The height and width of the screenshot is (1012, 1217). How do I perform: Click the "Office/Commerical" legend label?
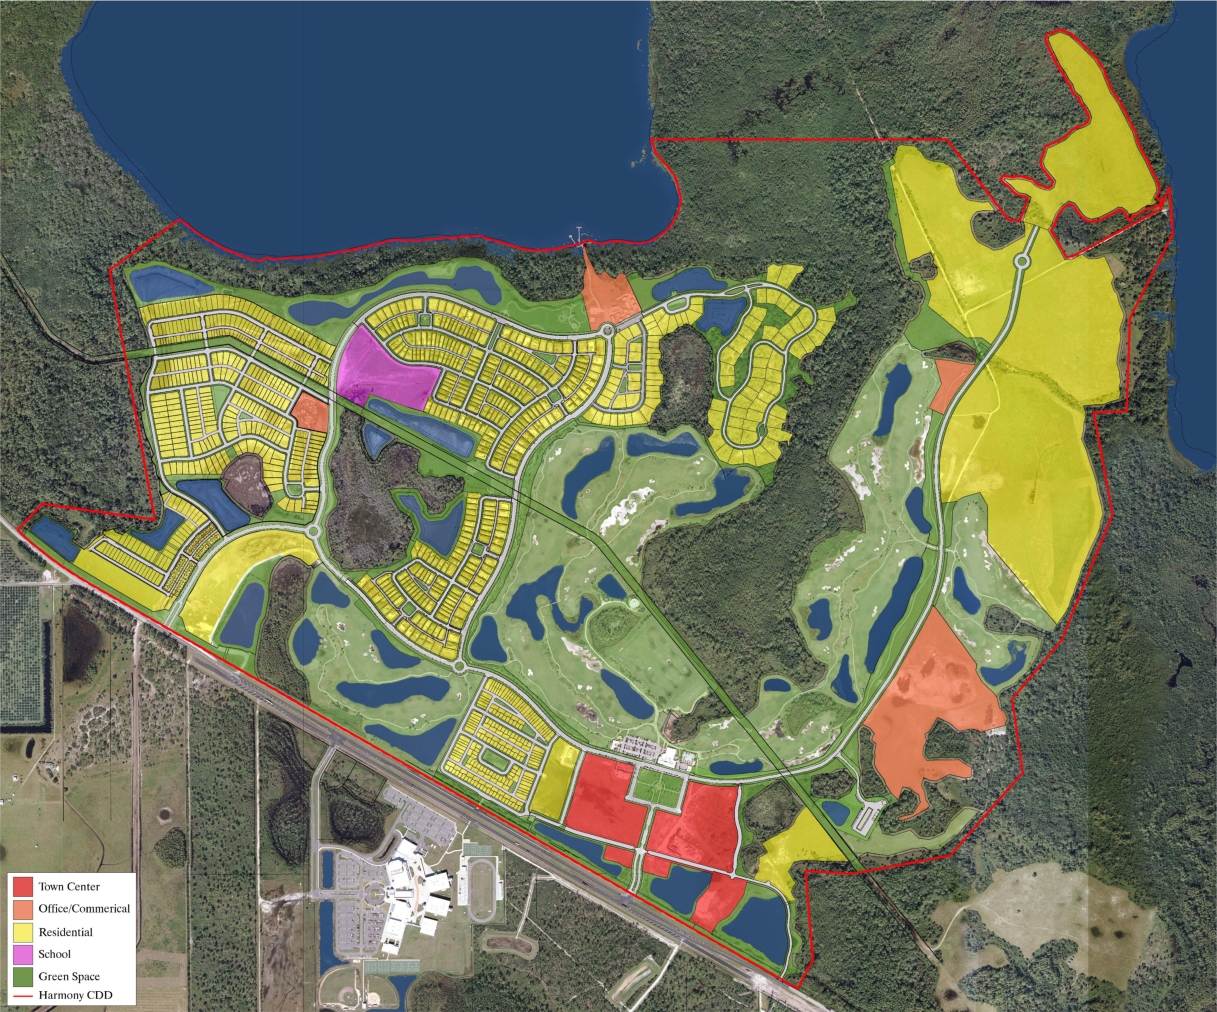[x=84, y=909]
